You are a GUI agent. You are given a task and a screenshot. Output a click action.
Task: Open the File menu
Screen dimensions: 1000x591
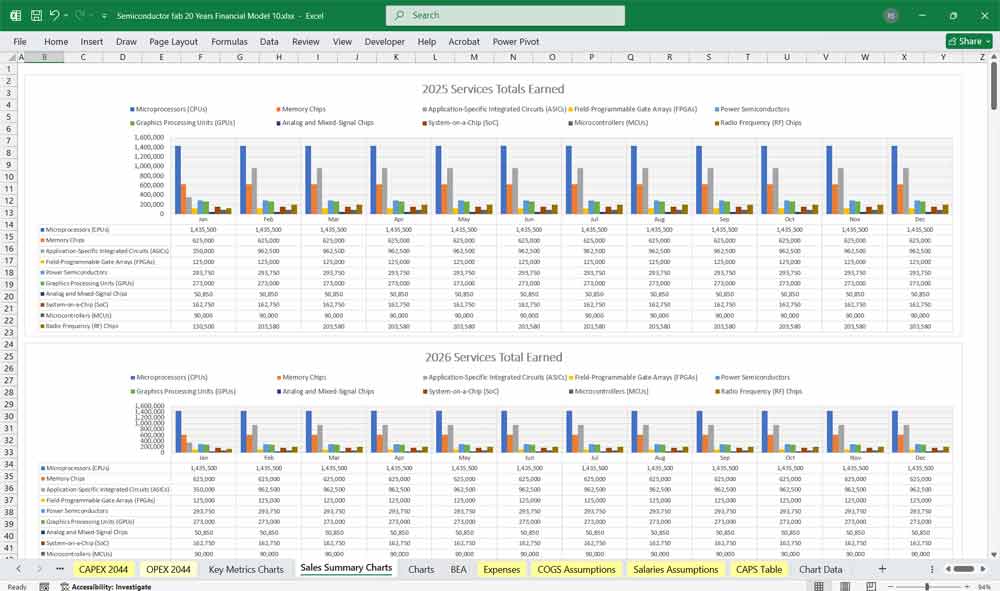20,42
